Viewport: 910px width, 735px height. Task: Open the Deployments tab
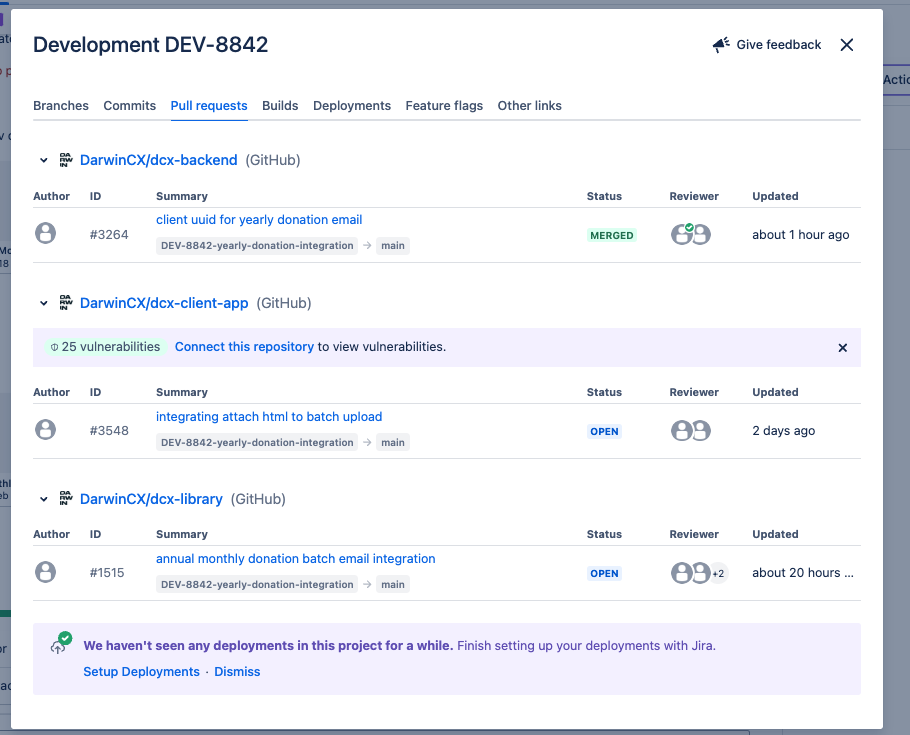[x=352, y=106]
